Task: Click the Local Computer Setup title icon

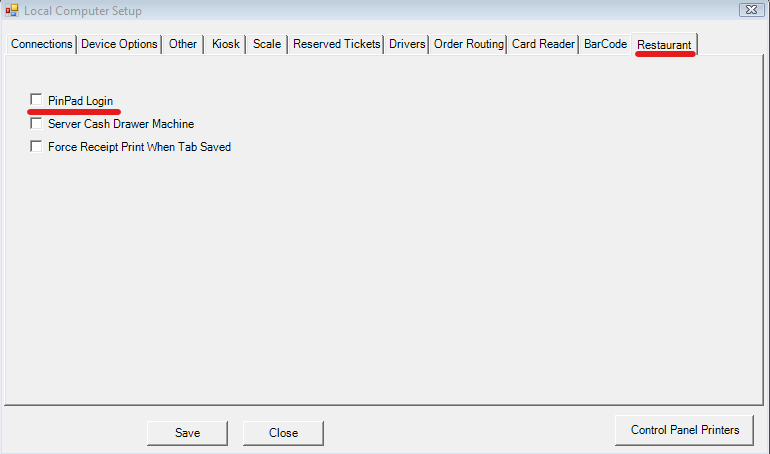Action: (x=12, y=11)
